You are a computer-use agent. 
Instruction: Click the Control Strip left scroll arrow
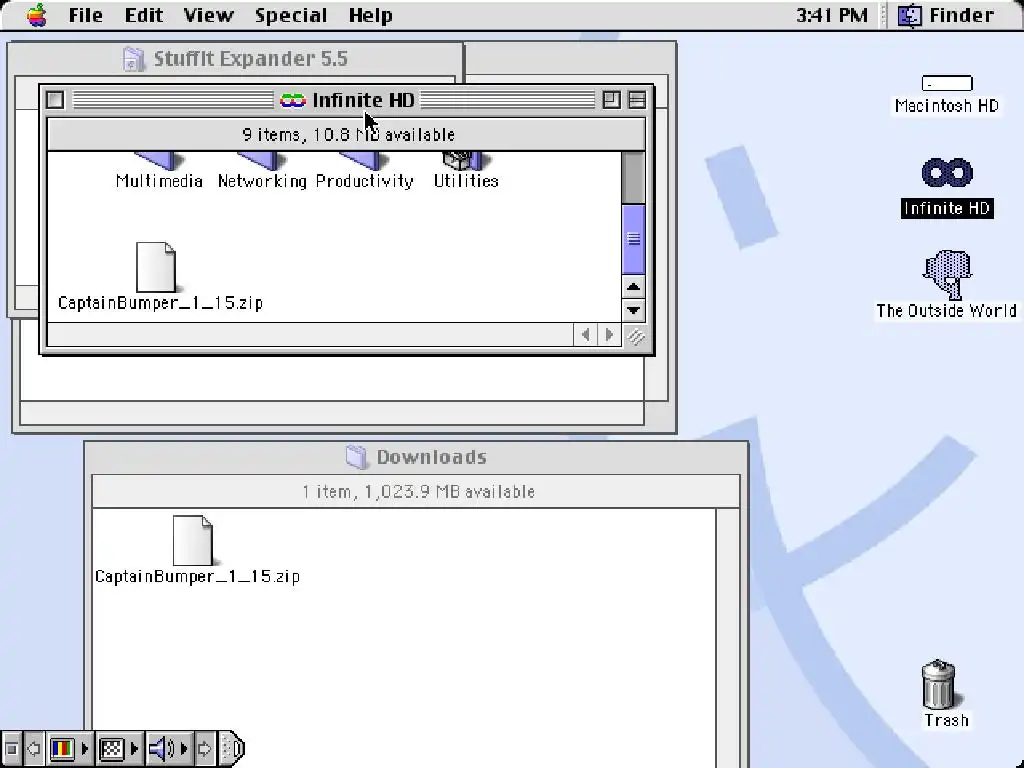pos(33,748)
